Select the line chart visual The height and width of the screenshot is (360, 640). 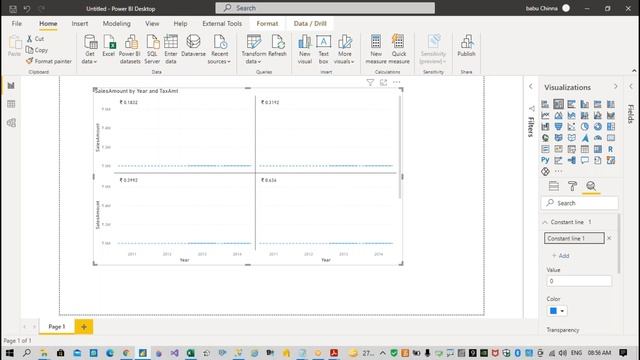(x=545, y=116)
